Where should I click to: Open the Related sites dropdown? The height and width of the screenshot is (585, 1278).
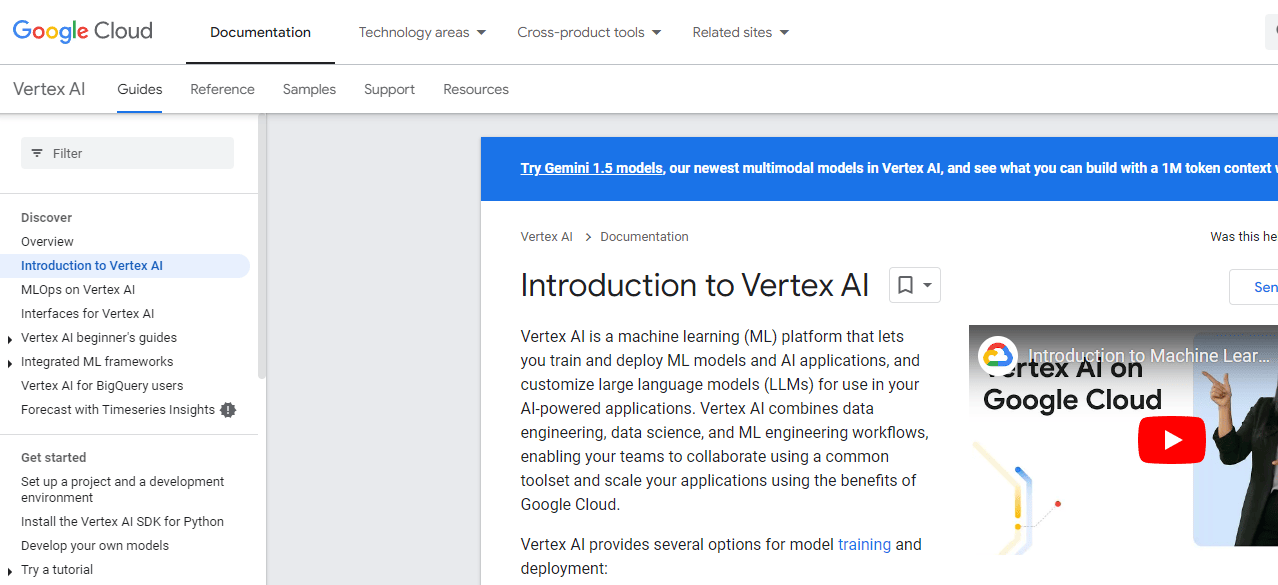pos(740,32)
